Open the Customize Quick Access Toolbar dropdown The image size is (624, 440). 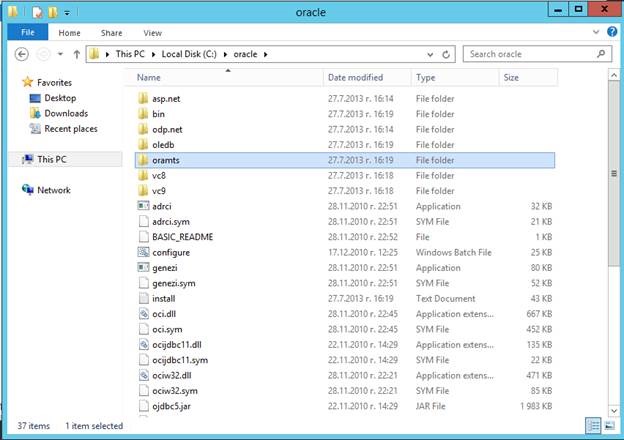(x=67, y=12)
